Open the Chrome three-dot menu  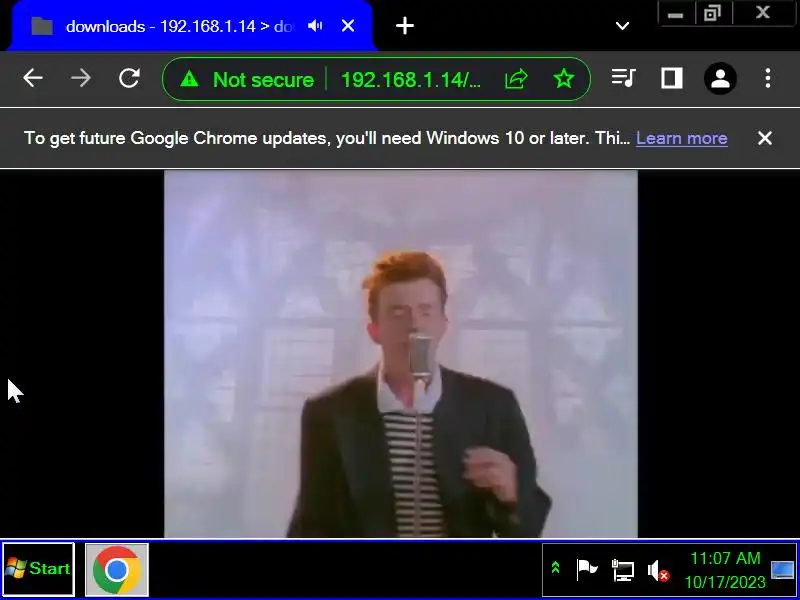click(x=767, y=78)
